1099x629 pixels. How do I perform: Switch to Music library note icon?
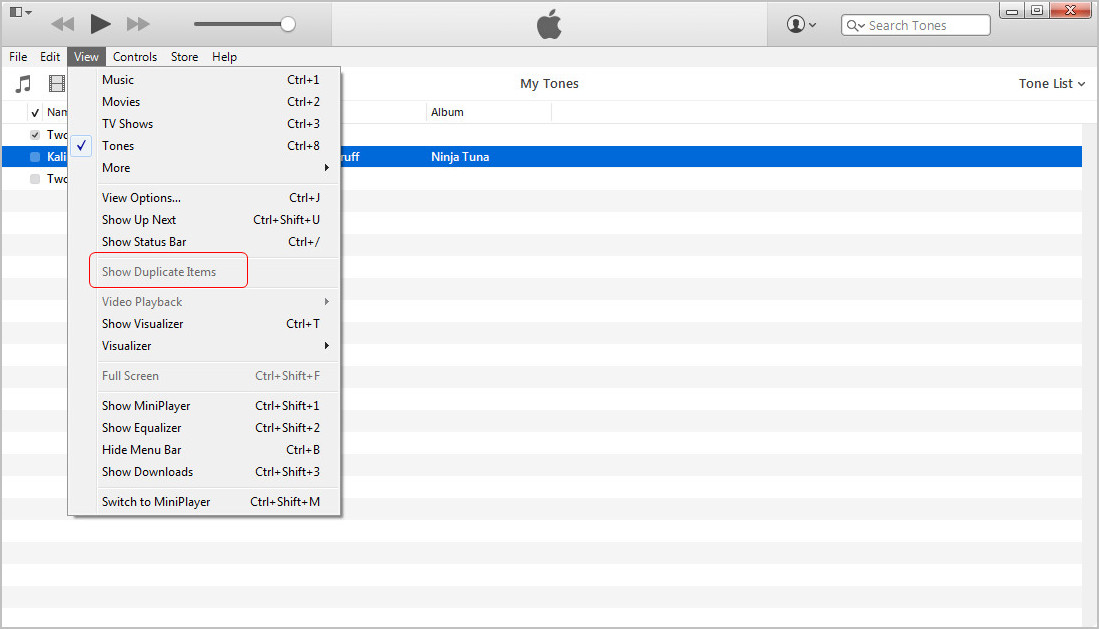[x=24, y=83]
